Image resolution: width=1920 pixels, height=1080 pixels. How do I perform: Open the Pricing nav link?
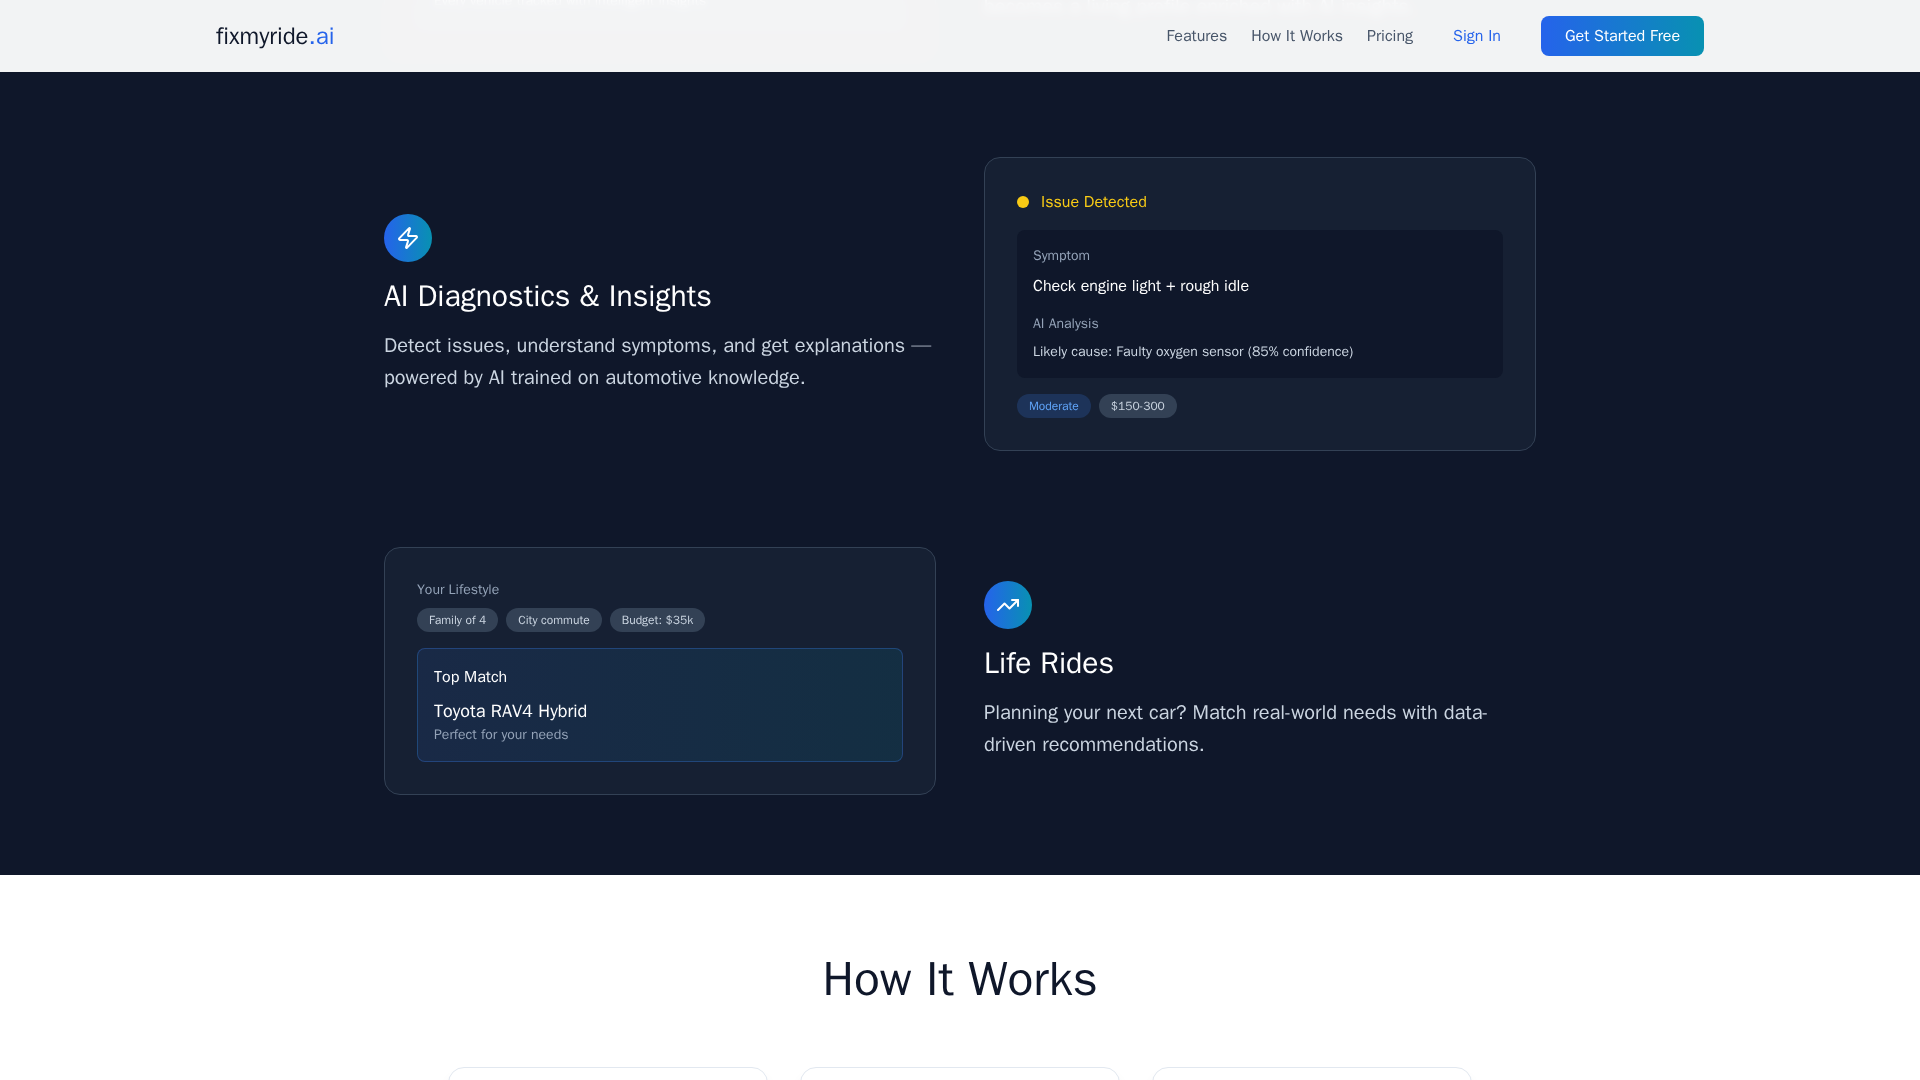click(x=1389, y=36)
